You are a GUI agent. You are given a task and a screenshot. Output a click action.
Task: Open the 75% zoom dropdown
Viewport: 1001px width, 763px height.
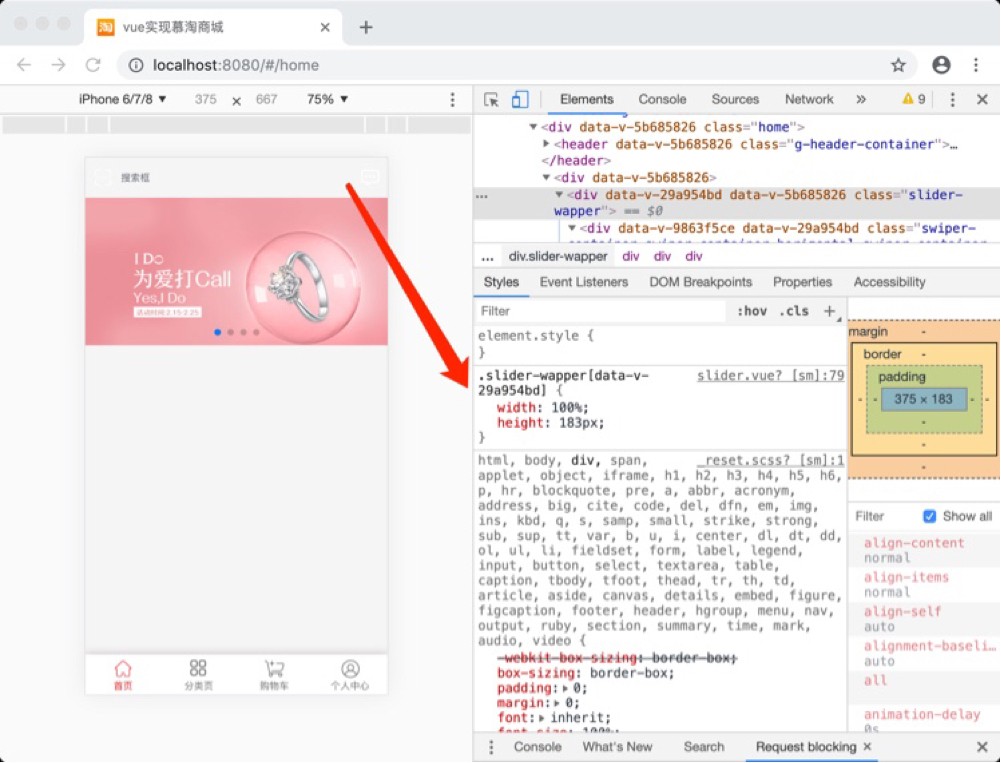[327, 99]
